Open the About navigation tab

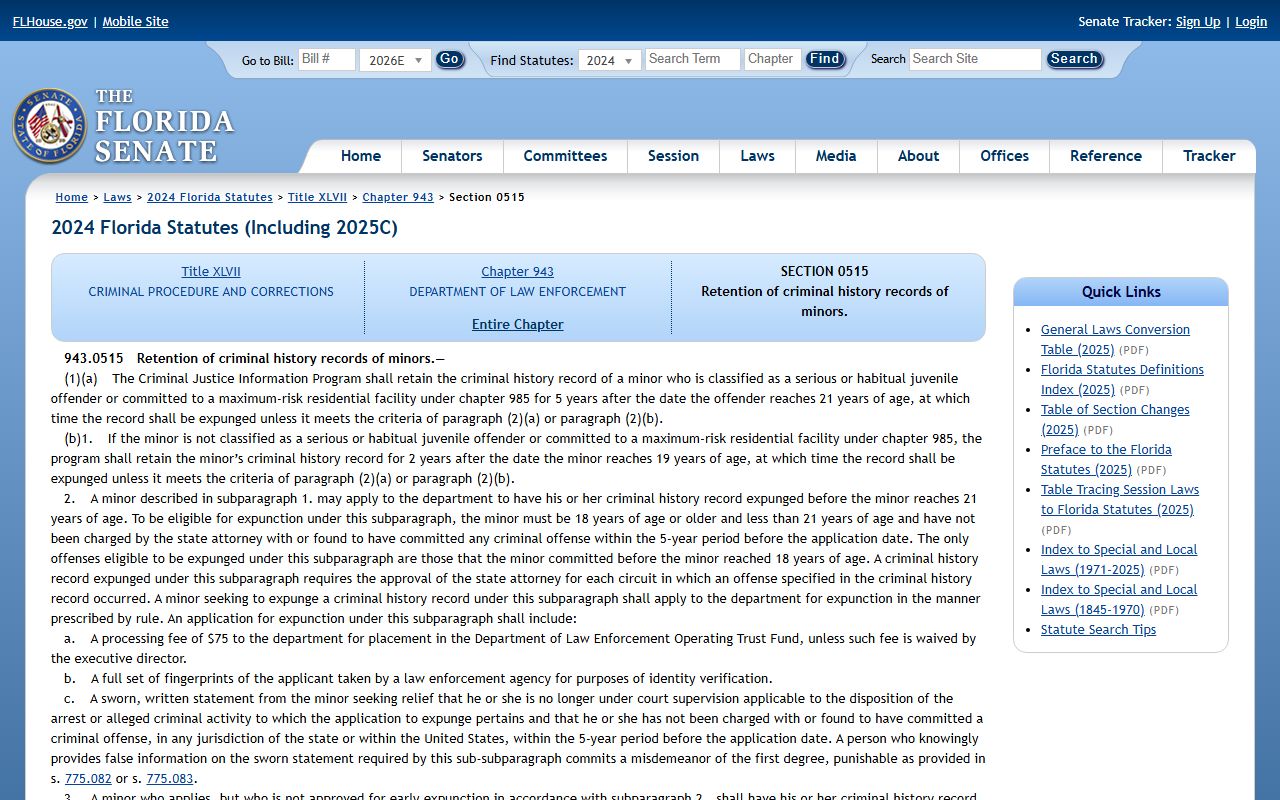[x=918, y=156]
